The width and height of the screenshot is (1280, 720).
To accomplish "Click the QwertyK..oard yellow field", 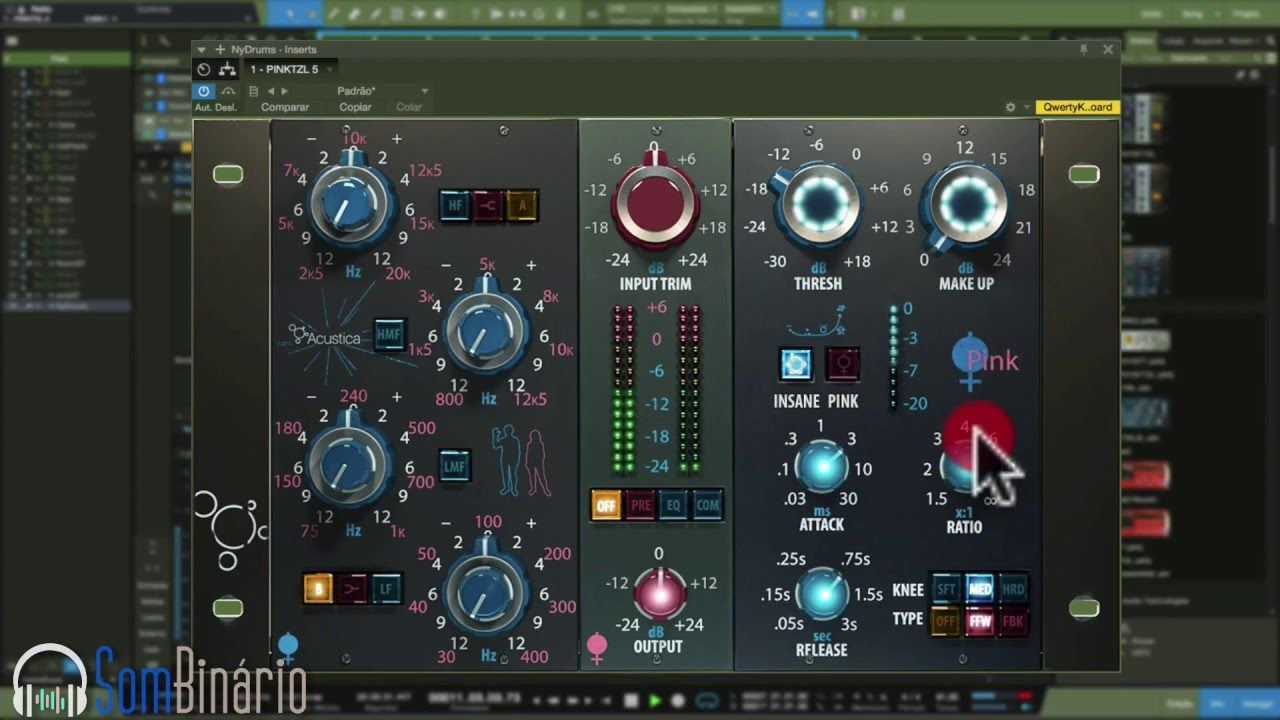I will pyautogui.click(x=1077, y=107).
